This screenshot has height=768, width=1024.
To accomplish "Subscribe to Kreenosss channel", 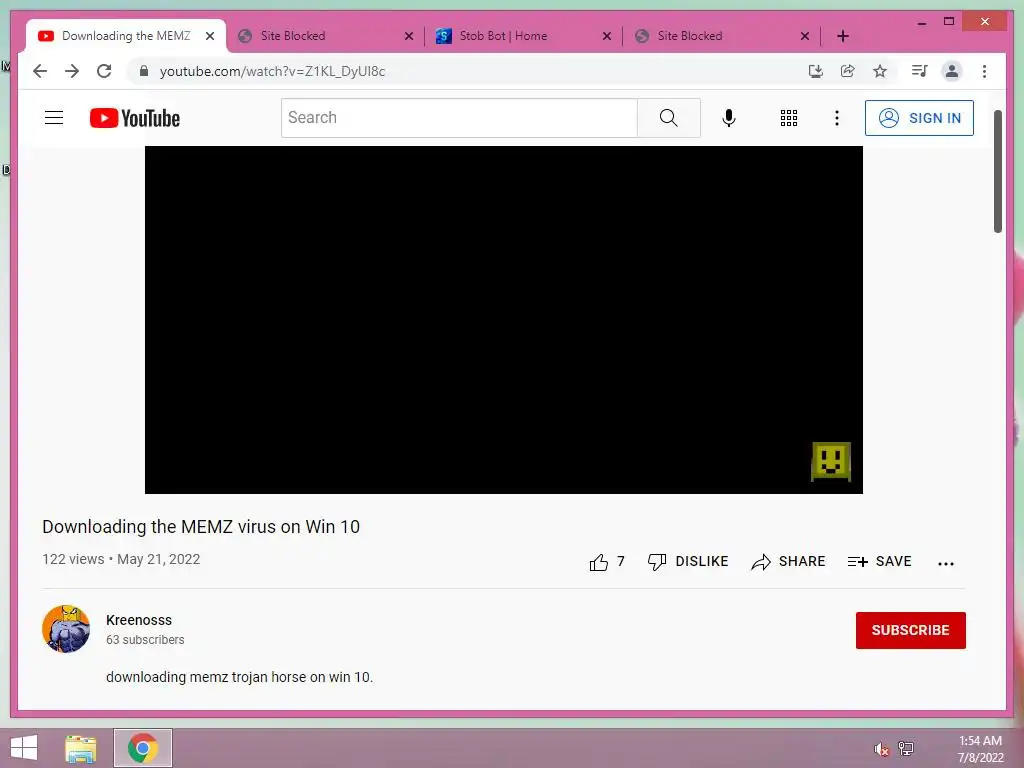I will 910,630.
